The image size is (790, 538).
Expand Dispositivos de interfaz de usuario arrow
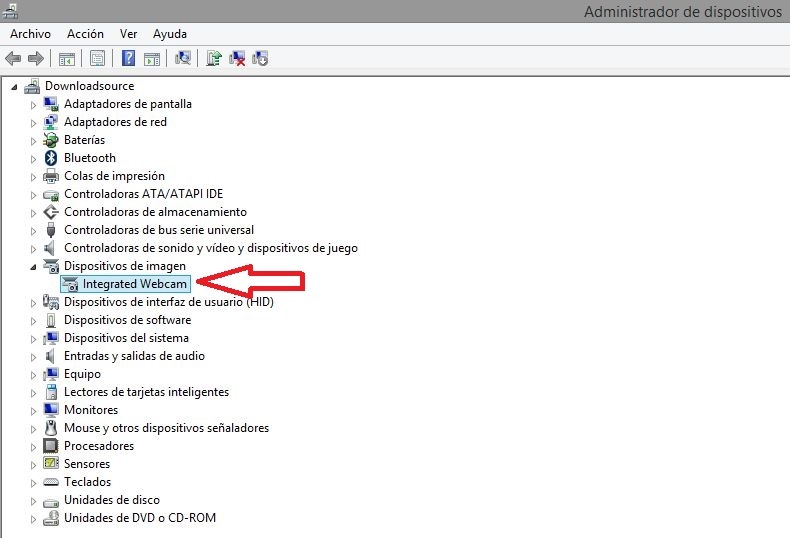point(33,303)
